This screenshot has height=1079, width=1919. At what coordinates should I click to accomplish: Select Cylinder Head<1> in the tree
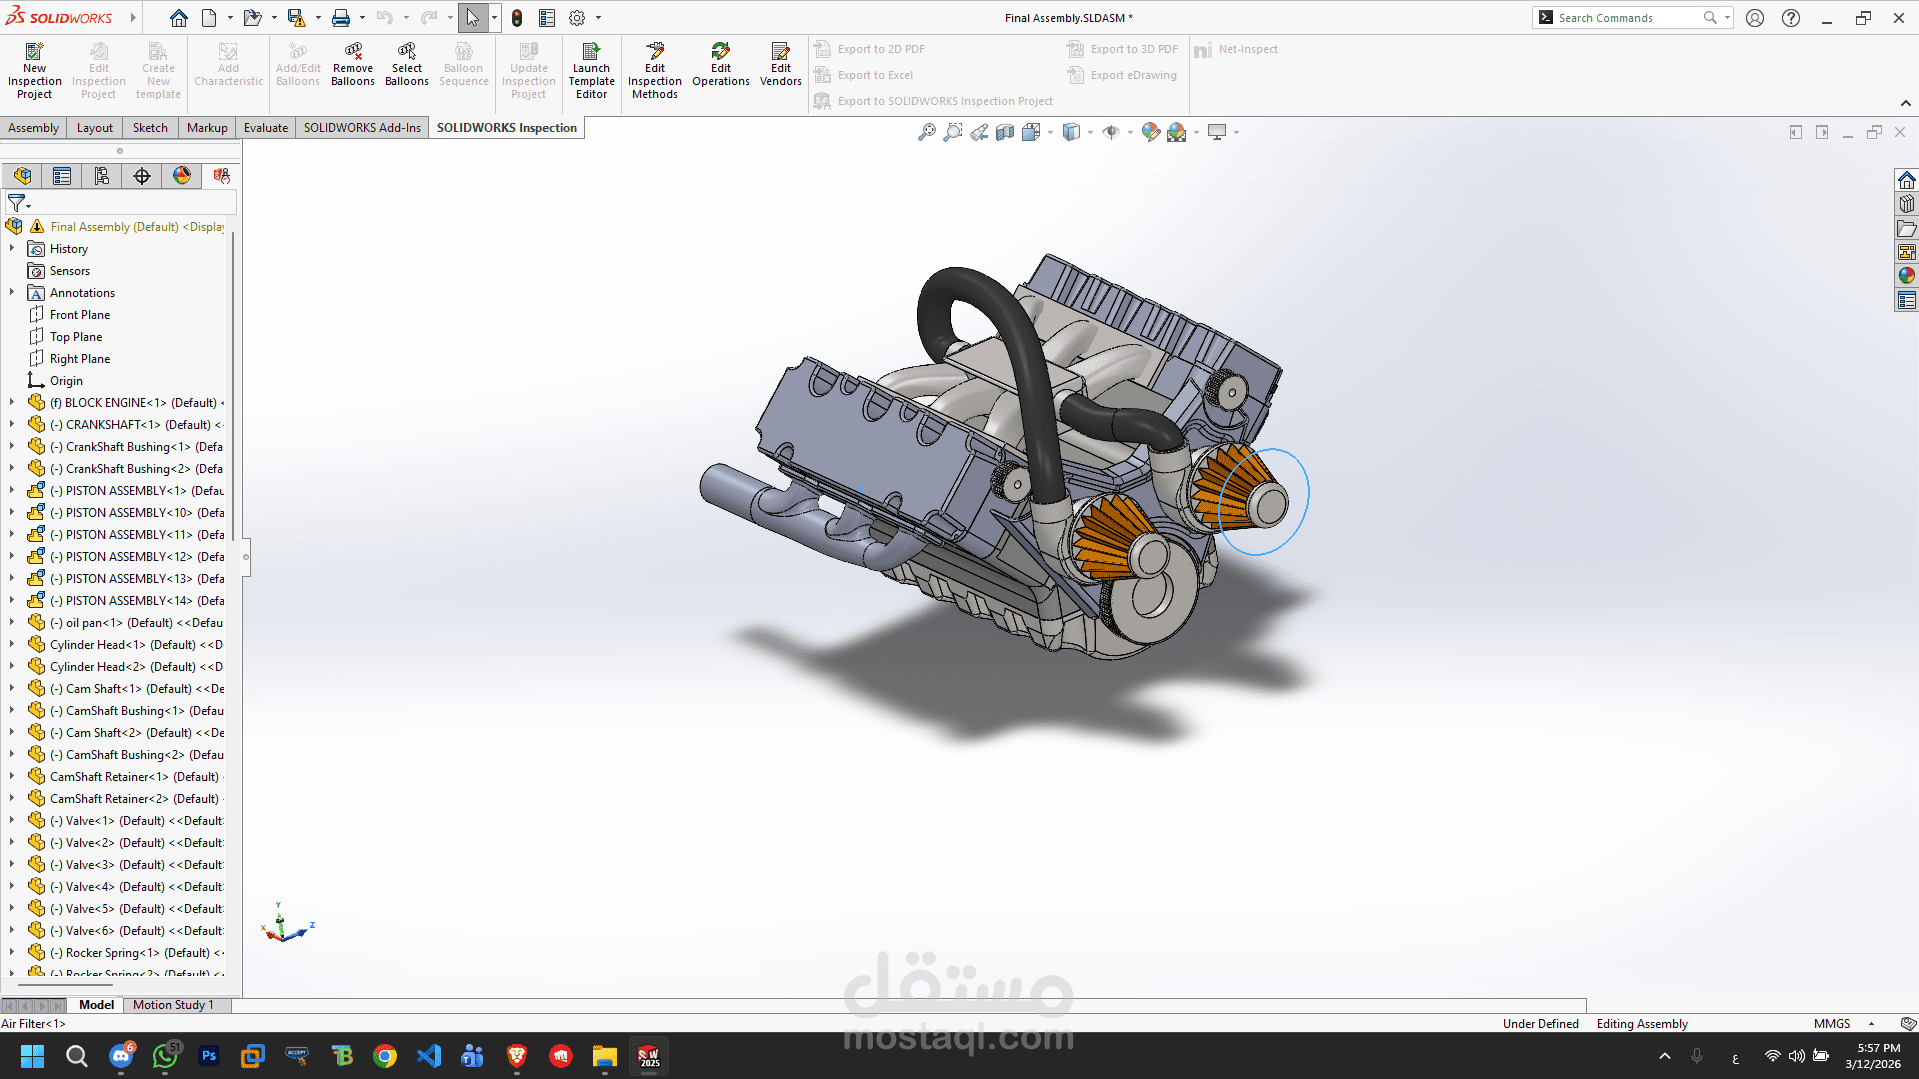coord(126,645)
